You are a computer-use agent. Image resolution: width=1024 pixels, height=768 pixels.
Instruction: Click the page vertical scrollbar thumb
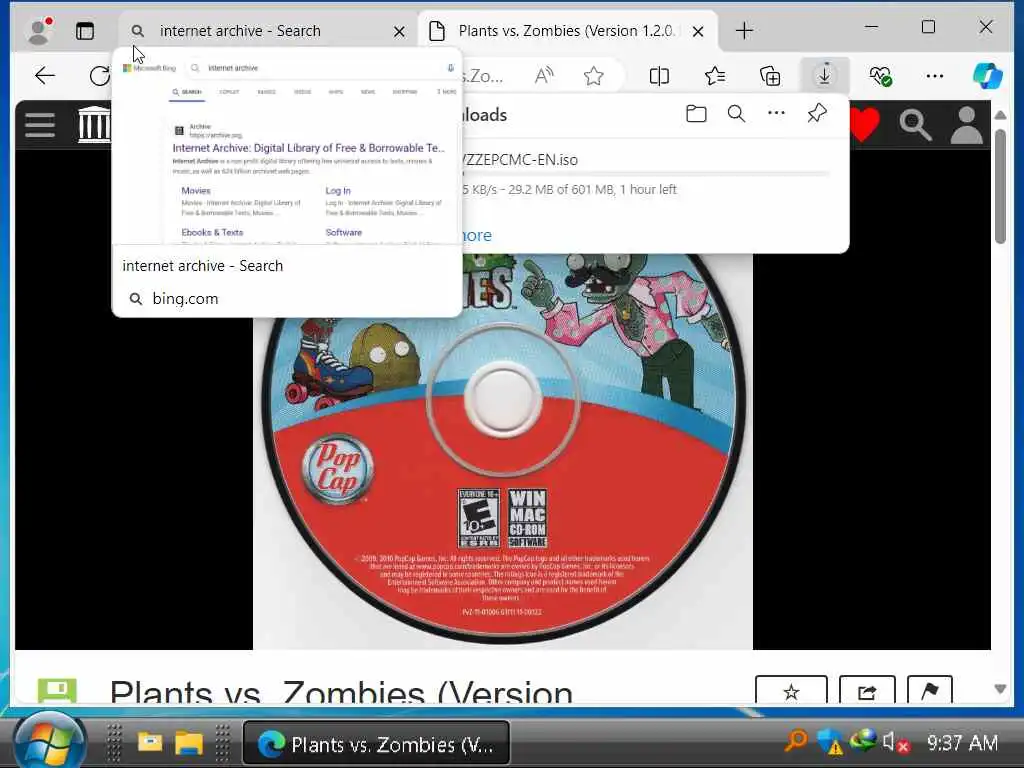click(x=1000, y=186)
